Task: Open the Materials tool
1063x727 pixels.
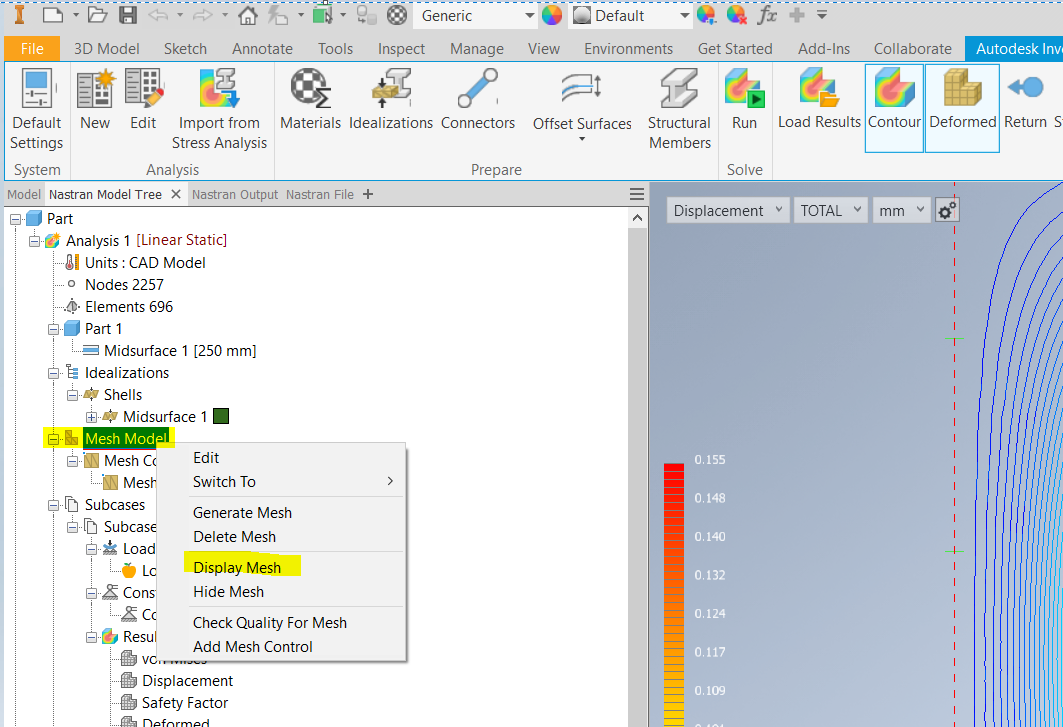Action: pos(310,100)
